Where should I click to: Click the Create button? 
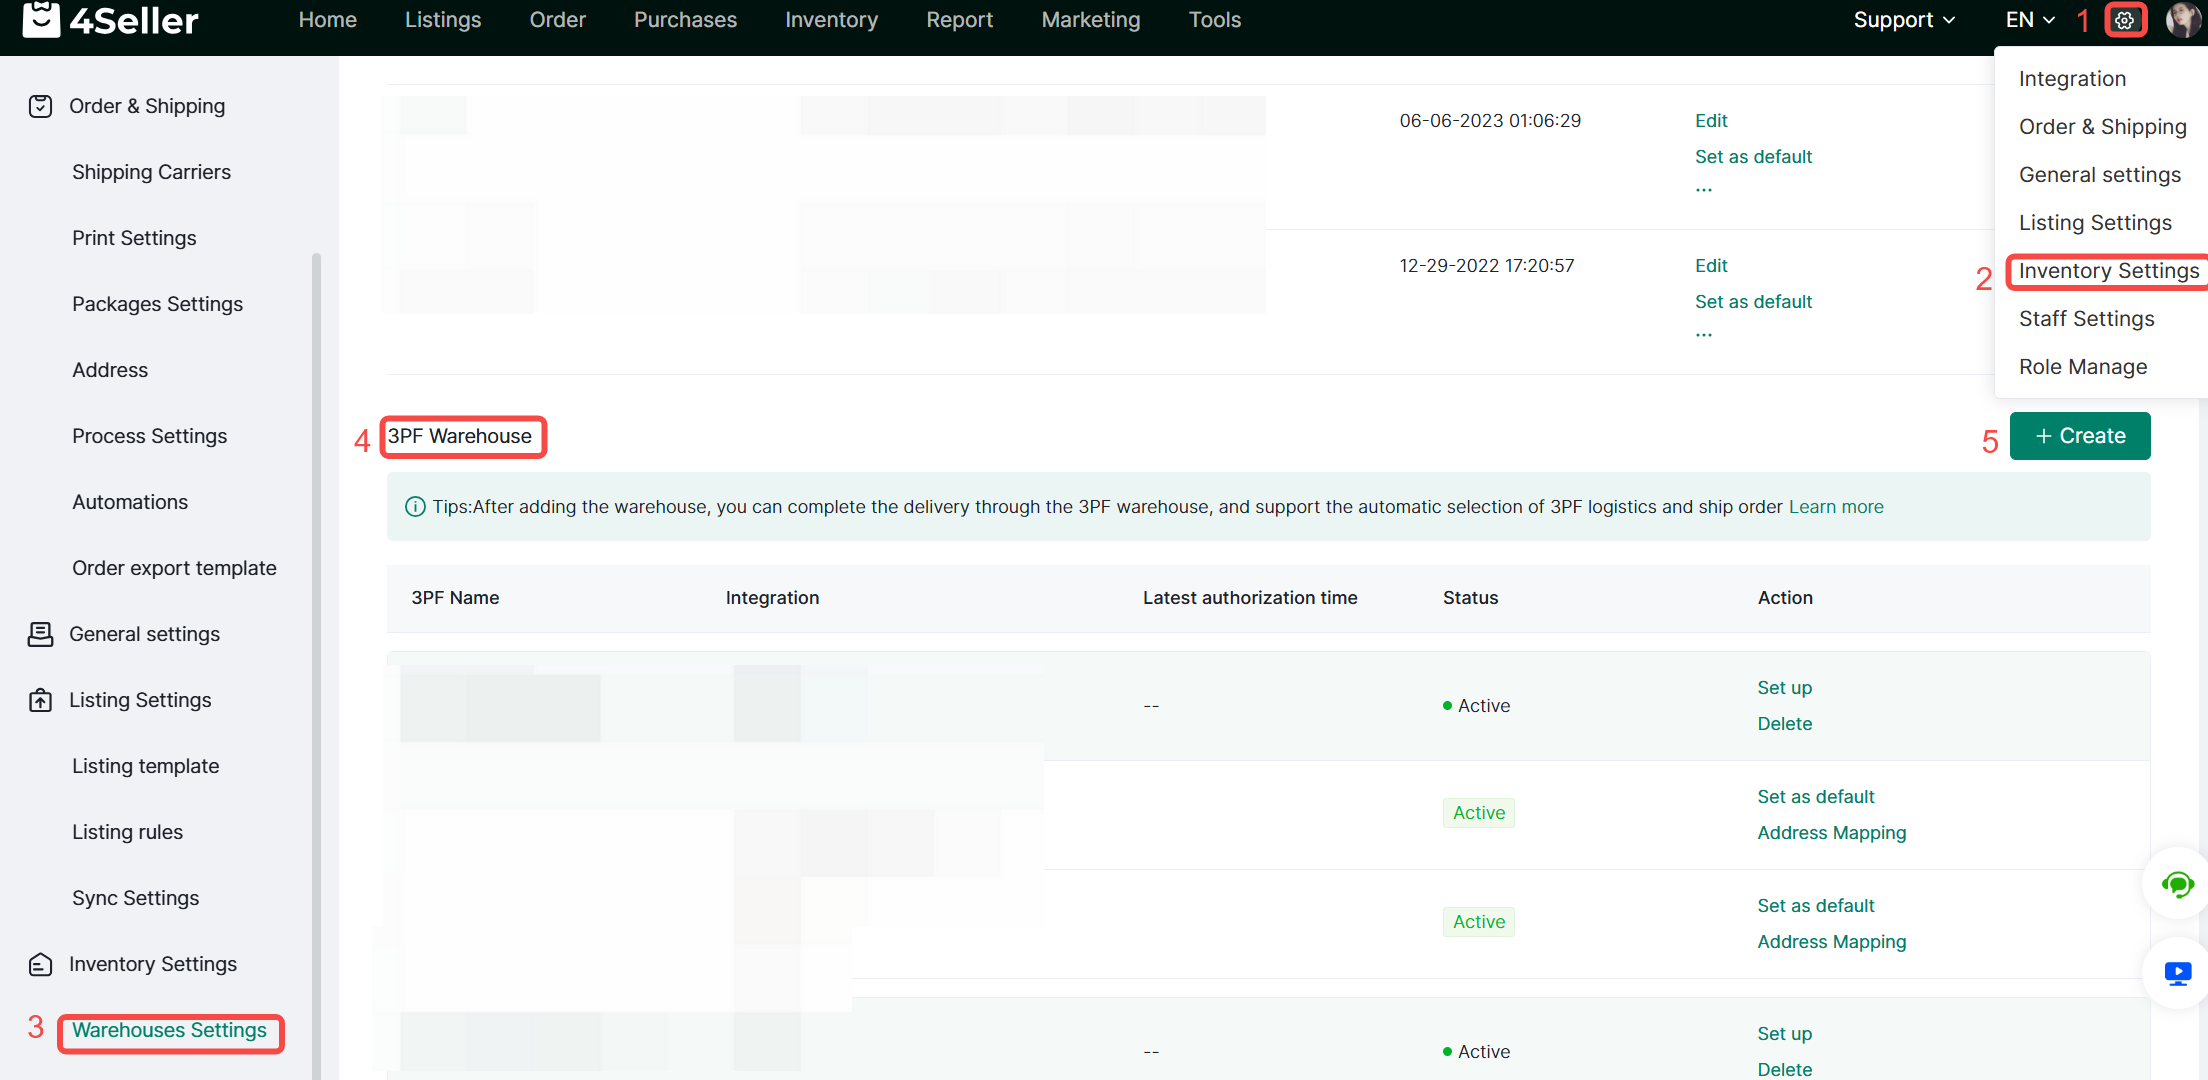click(x=2080, y=436)
